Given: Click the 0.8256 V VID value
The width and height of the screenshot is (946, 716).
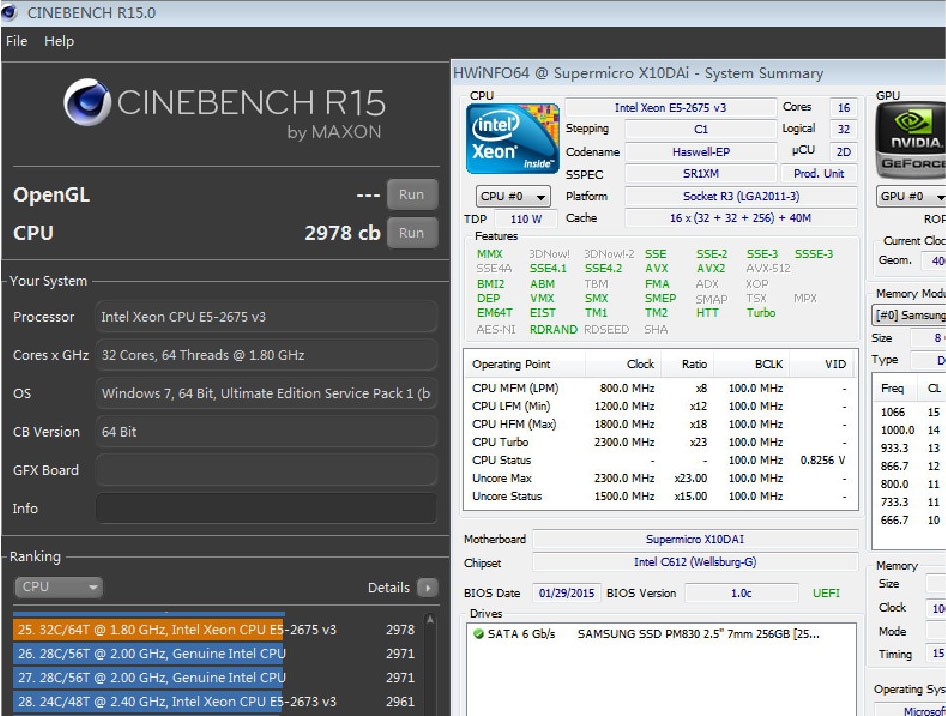Looking at the screenshot, I should click(823, 460).
